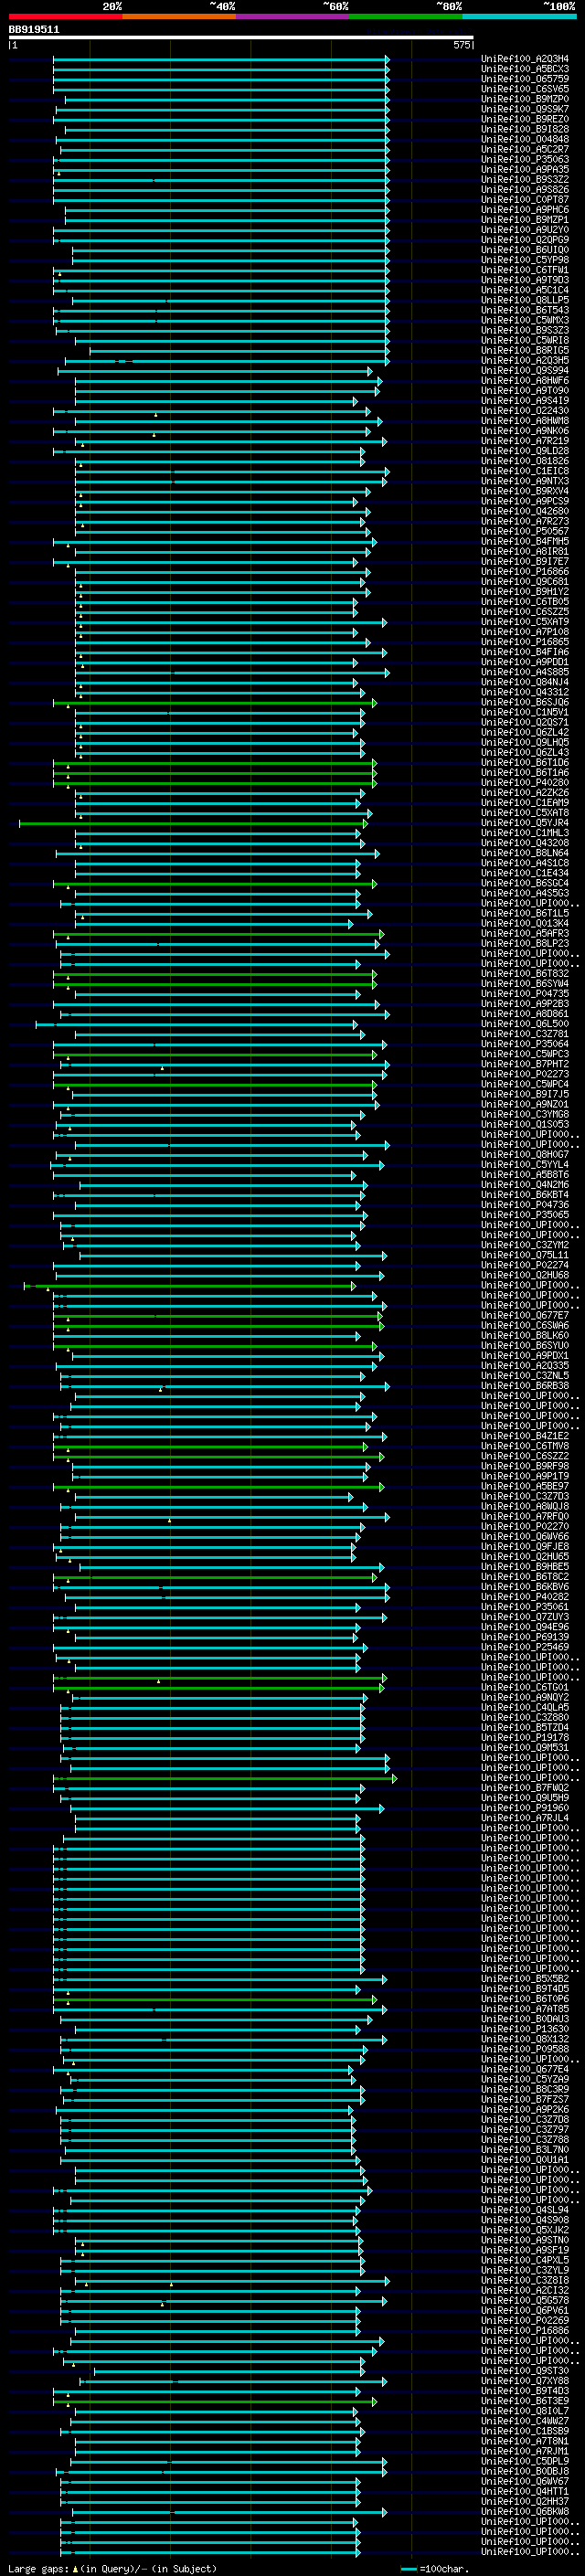This screenshot has width=585, height=2576.
Task: Select hit label UniRef100_C0PT87
Action: coord(525,200)
